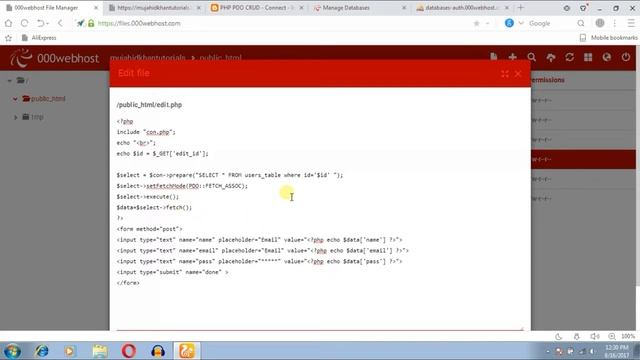The height and width of the screenshot is (360, 640).
Task: Click the browser vertical dots menu
Action: (615, 23)
